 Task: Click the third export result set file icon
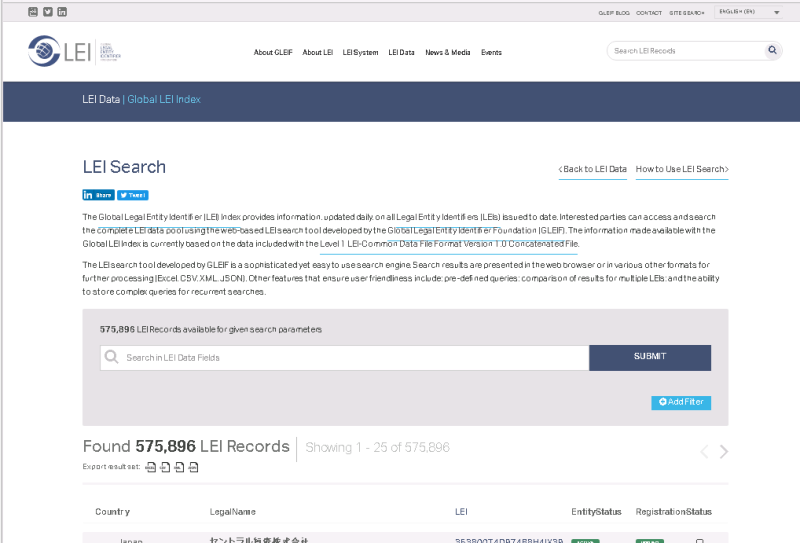(x=179, y=467)
